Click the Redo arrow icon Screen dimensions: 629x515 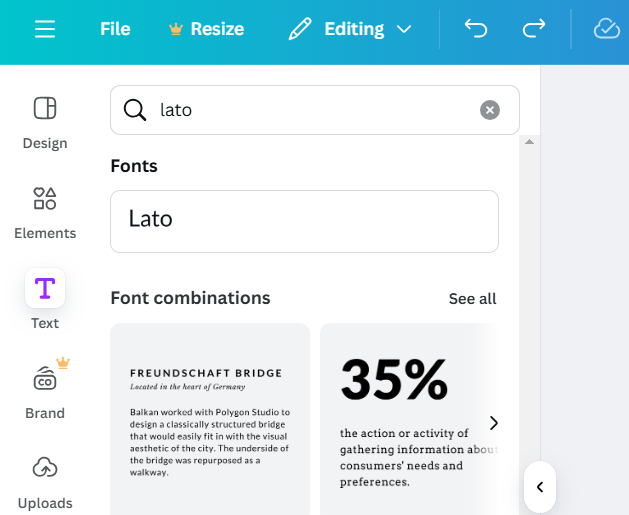point(534,29)
